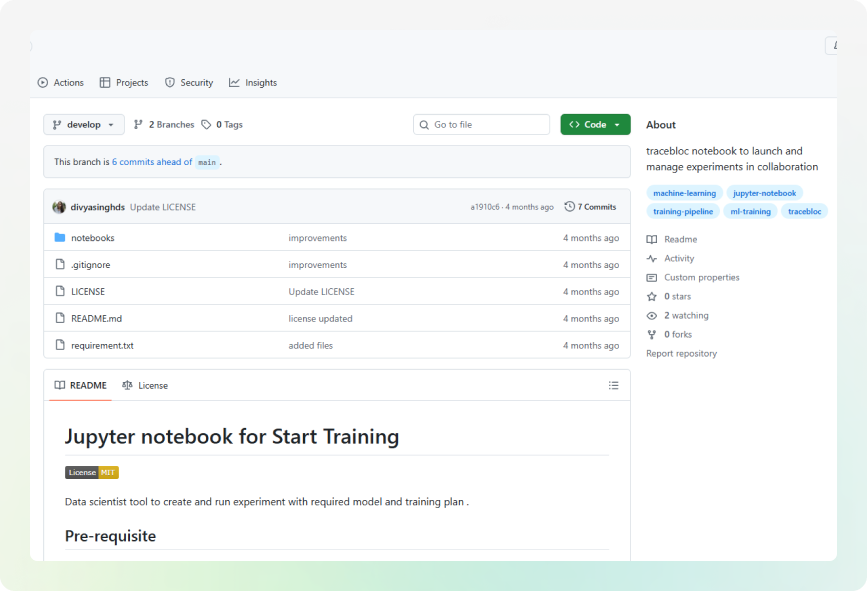
Task: Expand the develop branch dropdown
Action: coord(84,125)
